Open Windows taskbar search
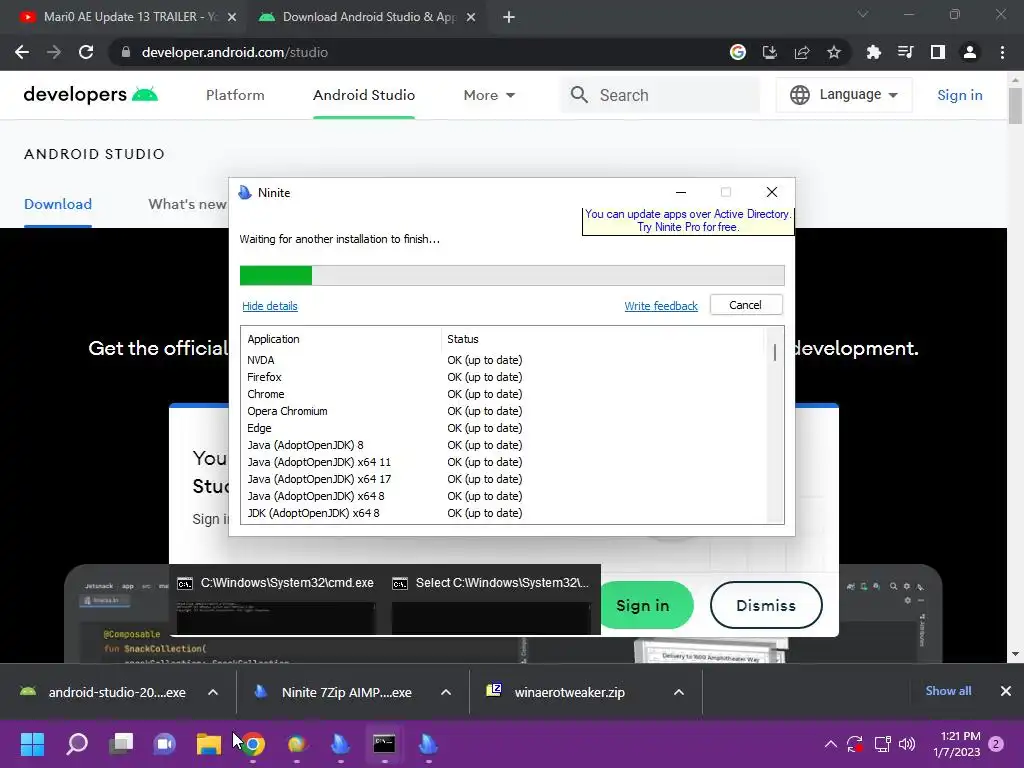Screen dimensions: 1024x768 point(77,744)
